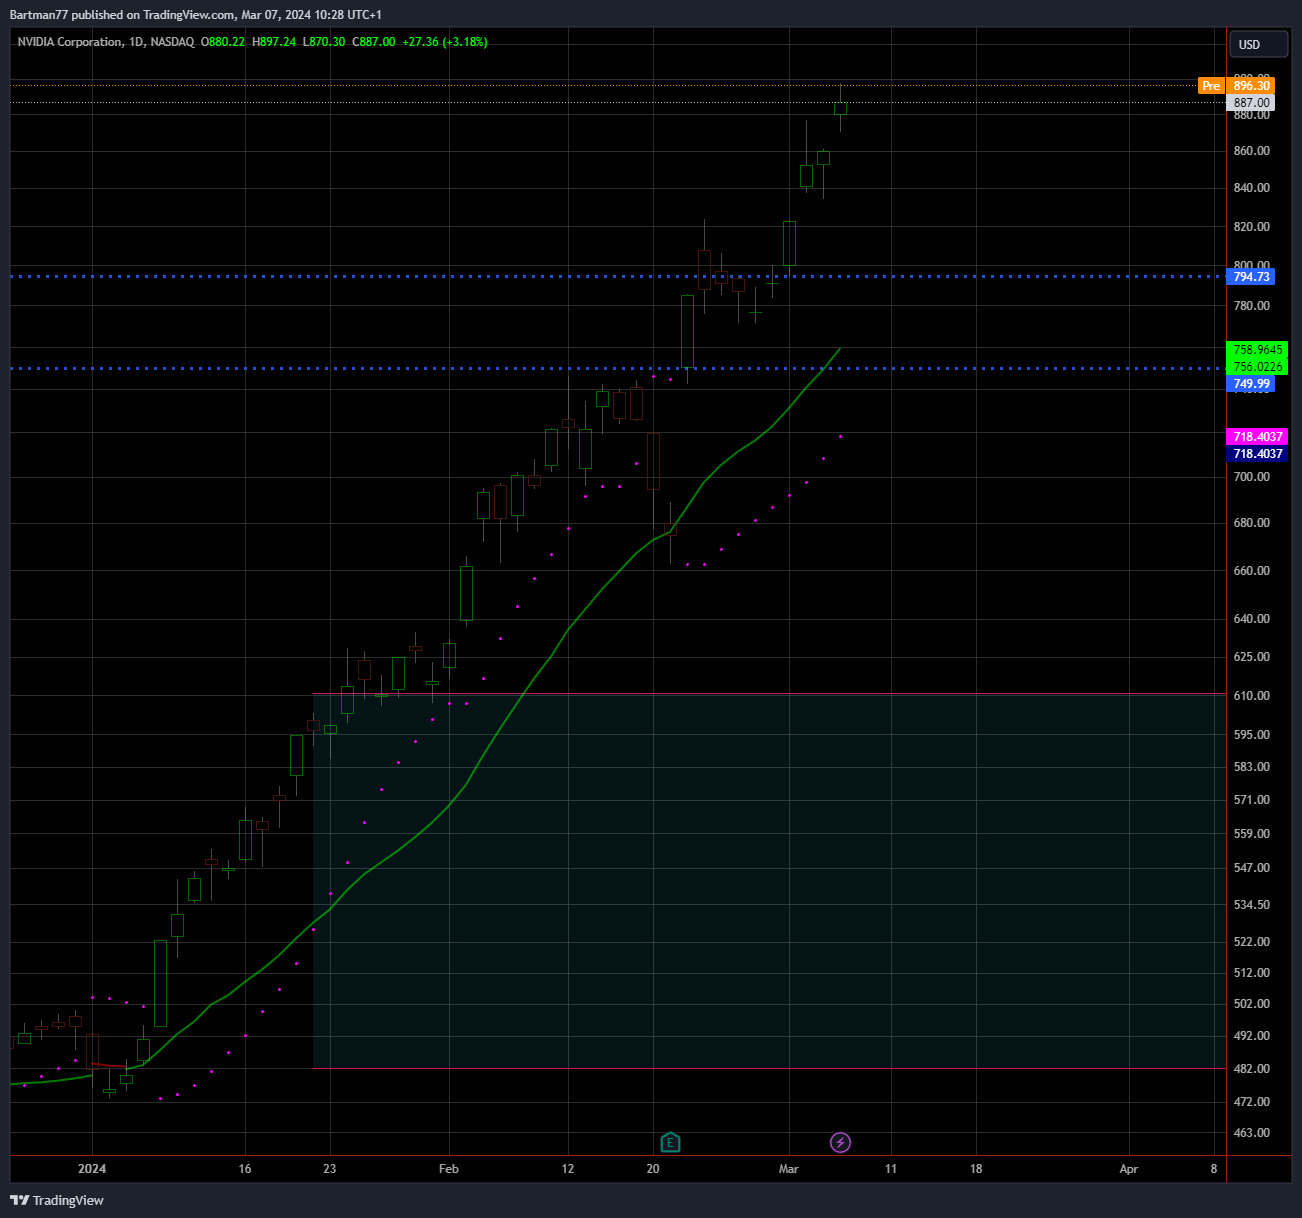Screen dimensions: 1302x1218
Task: Click the green earnings E icon
Action: [670, 1142]
